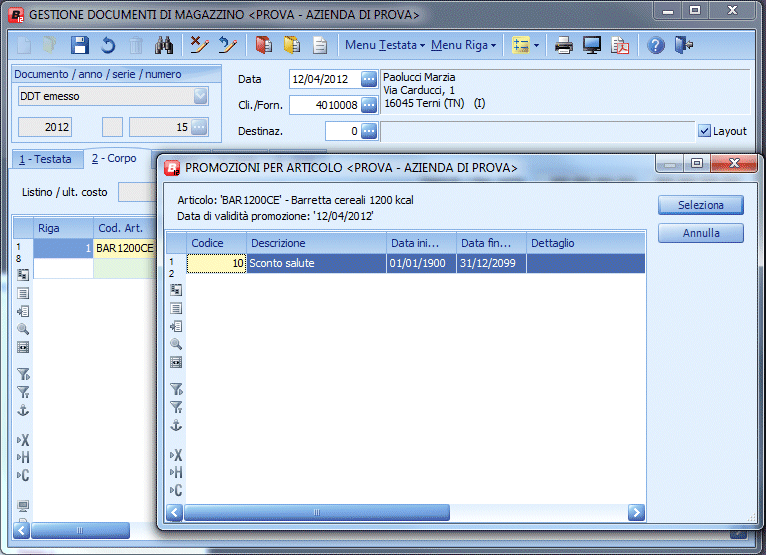Expand the yellow list tool dropdown arrow

[x=536, y=45]
